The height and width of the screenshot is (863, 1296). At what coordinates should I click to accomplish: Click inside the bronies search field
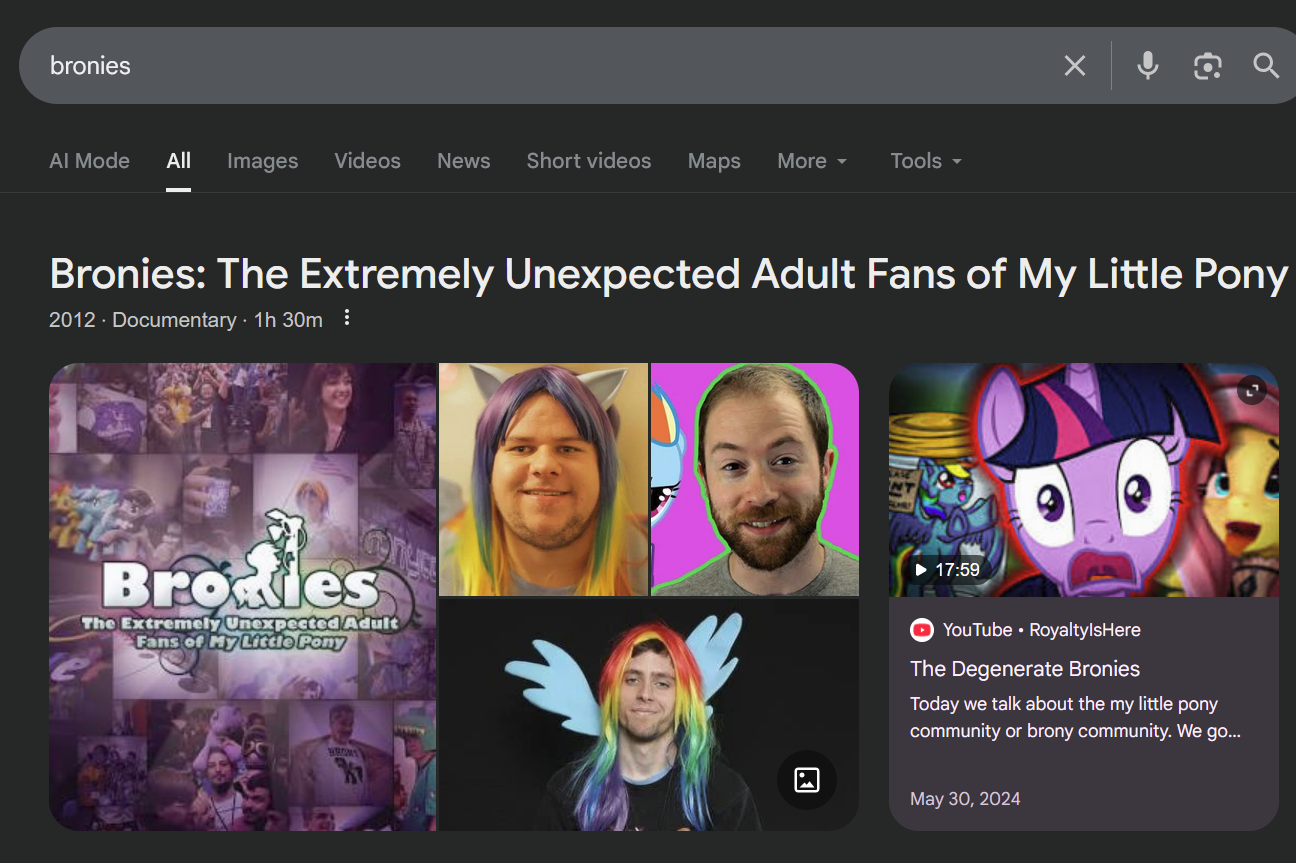point(500,66)
